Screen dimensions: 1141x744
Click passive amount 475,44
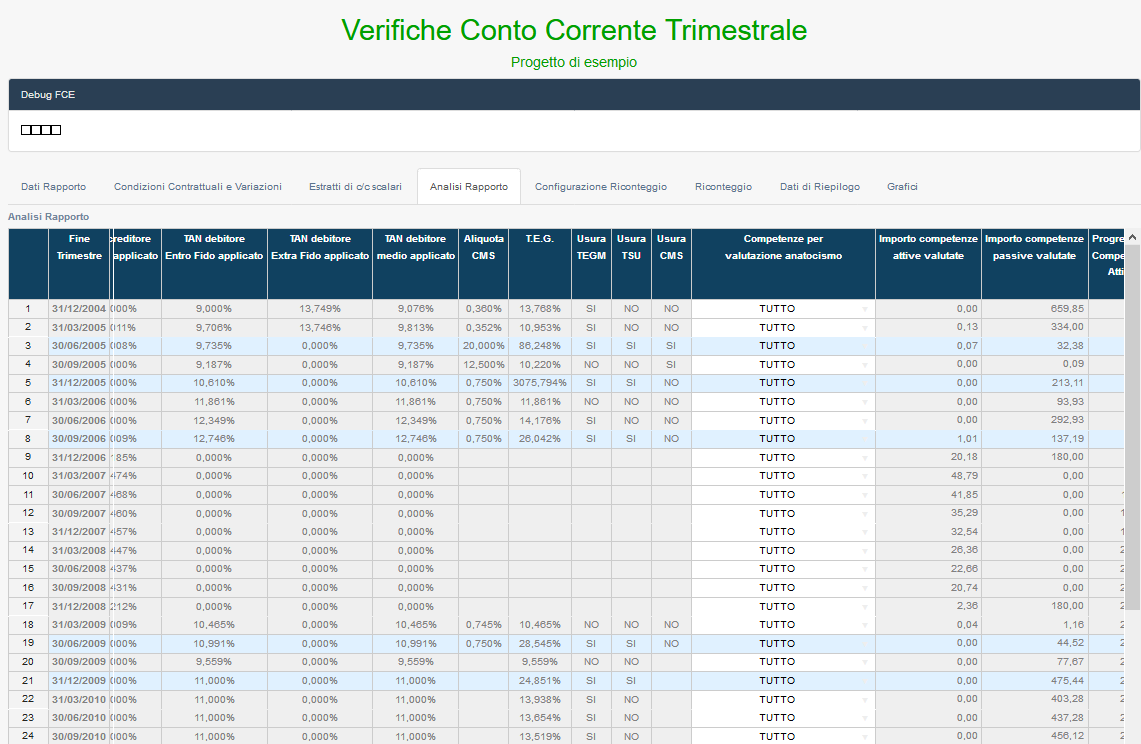click(1034, 681)
